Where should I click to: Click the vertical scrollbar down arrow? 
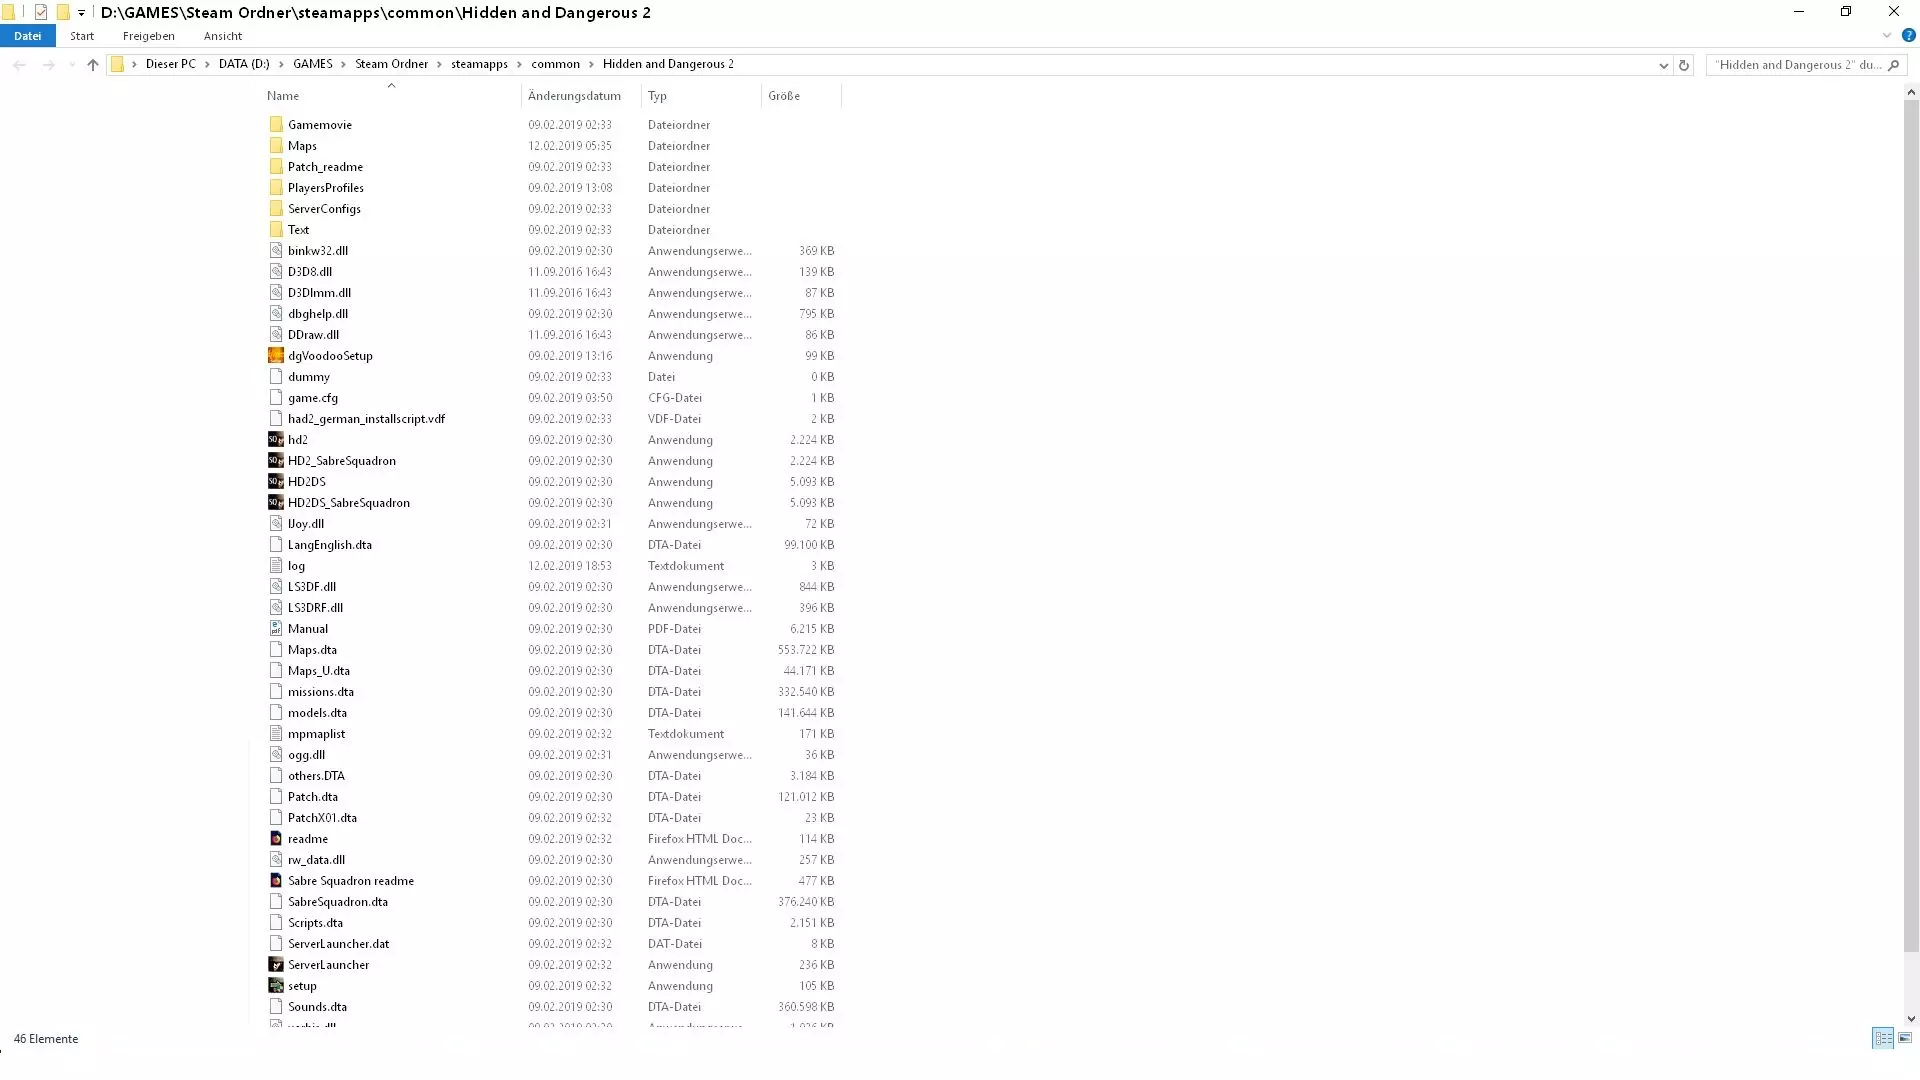[x=1911, y=1018]
